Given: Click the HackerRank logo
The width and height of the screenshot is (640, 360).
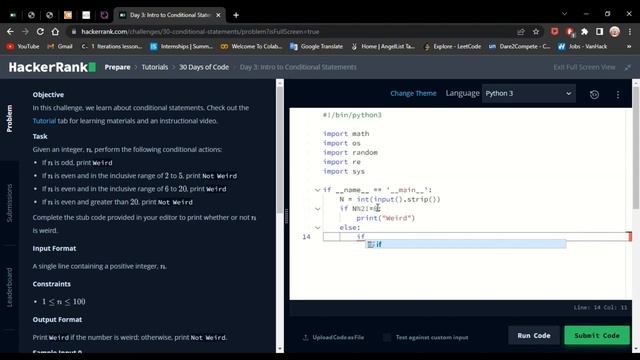Looking at the screenshot, I should [x=52, y=67].
